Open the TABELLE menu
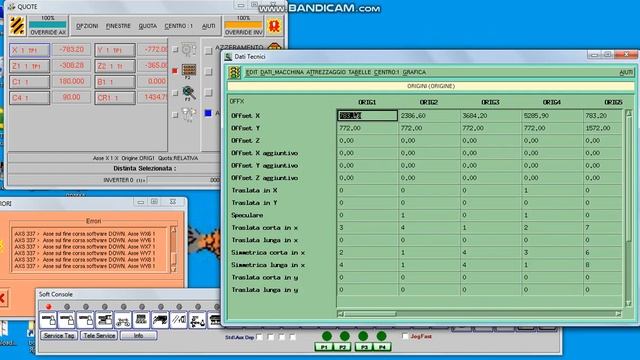640x360 pixels. coord(360,72)
